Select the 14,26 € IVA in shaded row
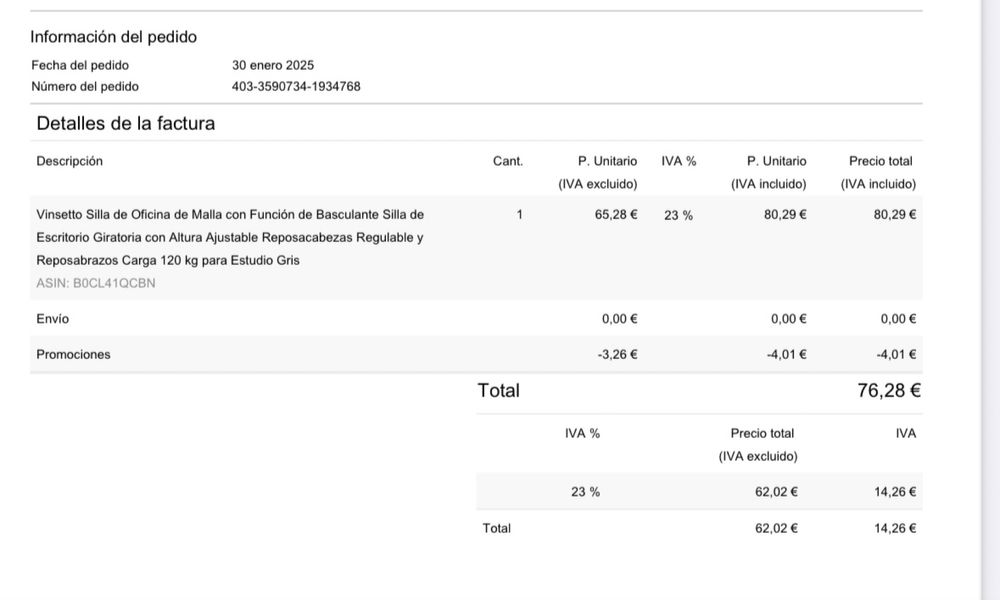Screen dimensions: 1000x600 [895, 492]
